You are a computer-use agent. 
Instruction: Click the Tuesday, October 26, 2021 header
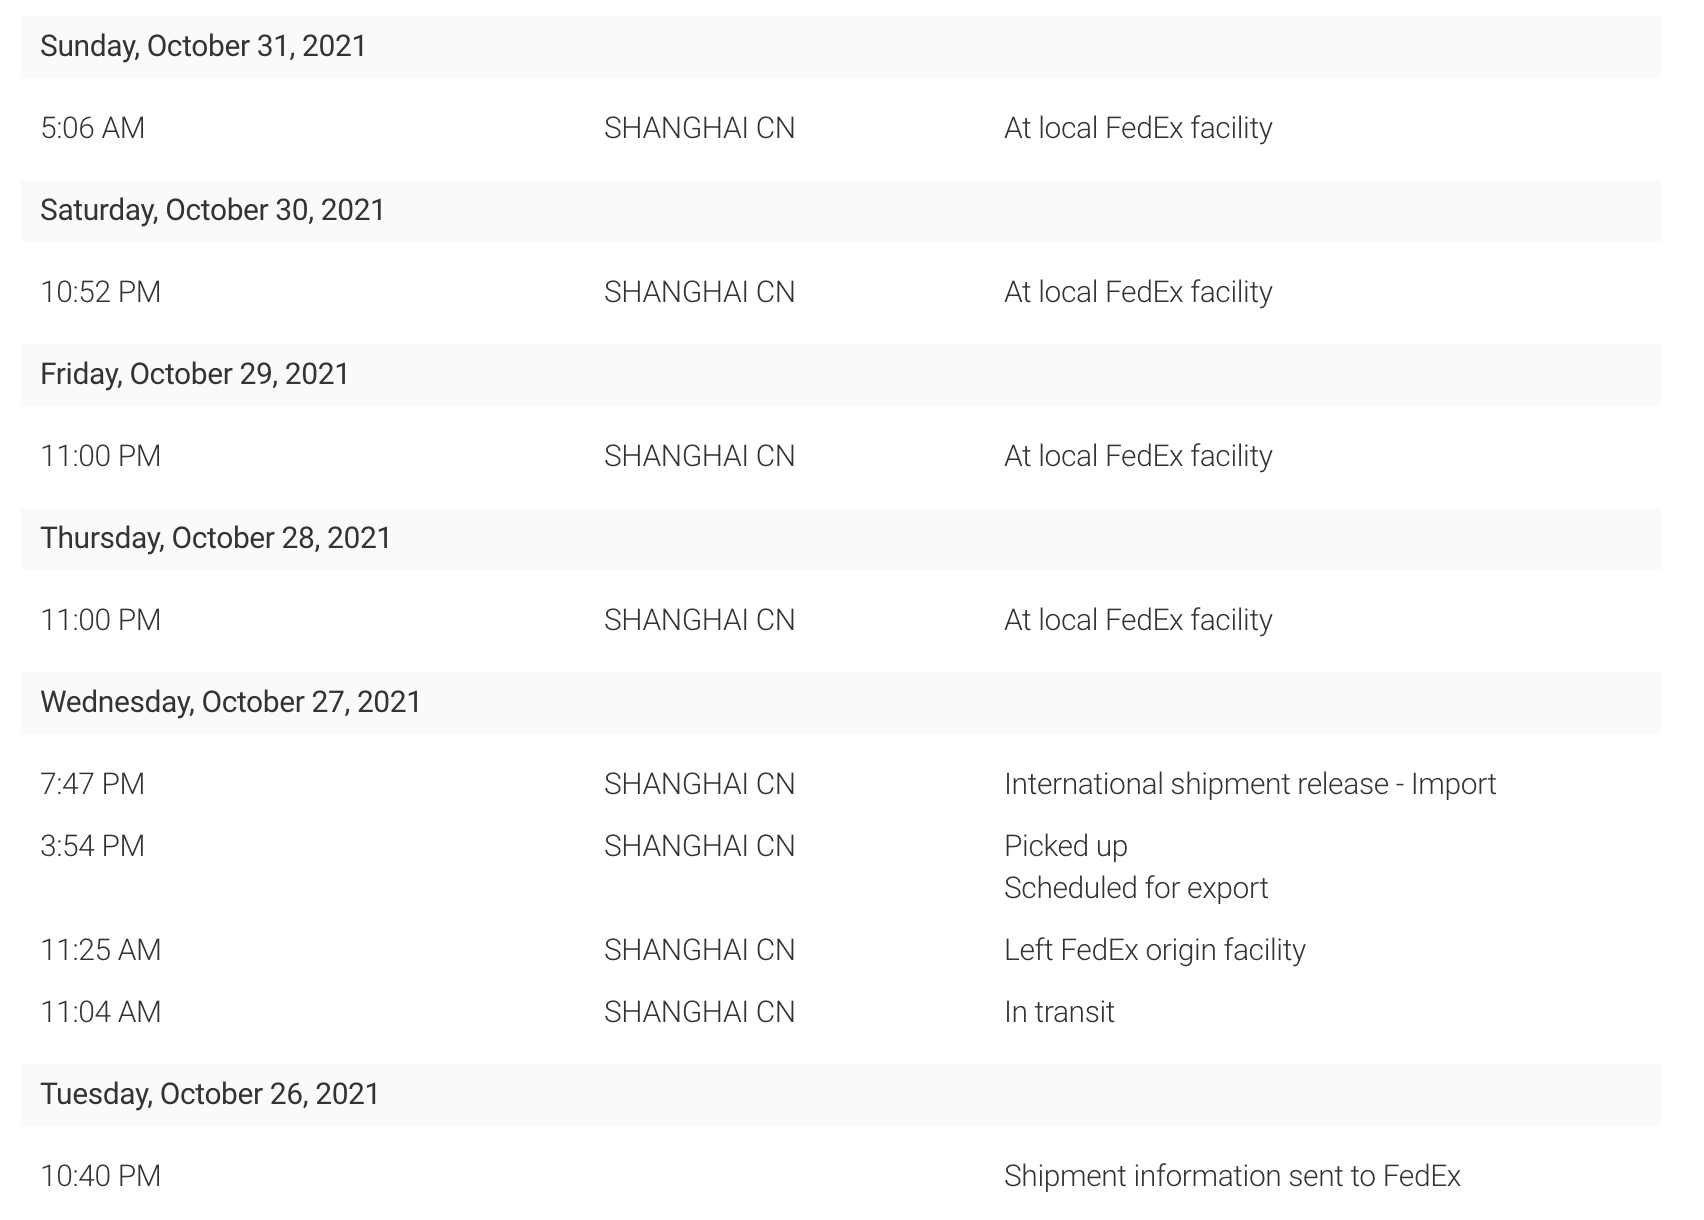pyautogui.click(x=209, y=1094)
